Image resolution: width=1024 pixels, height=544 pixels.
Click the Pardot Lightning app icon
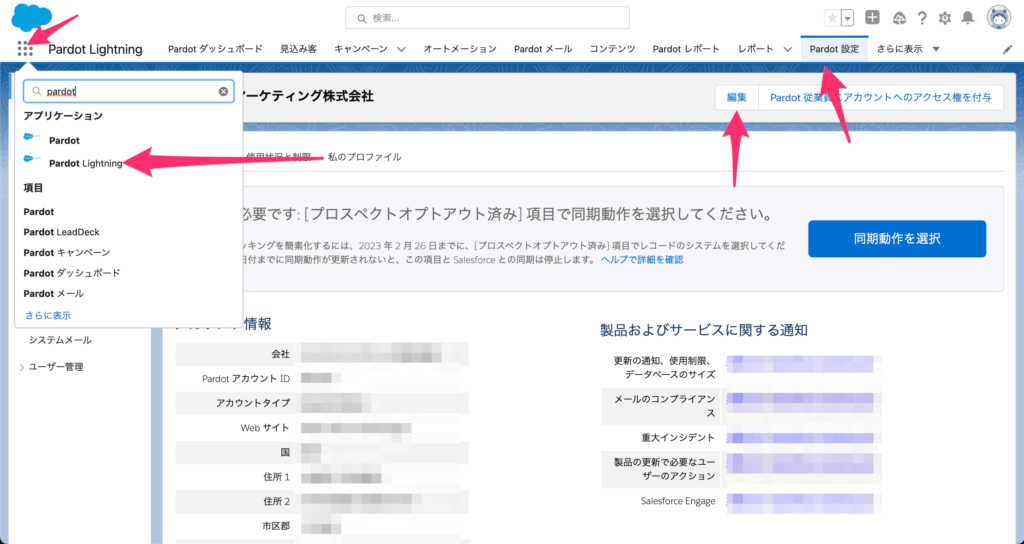click(31, 159)
